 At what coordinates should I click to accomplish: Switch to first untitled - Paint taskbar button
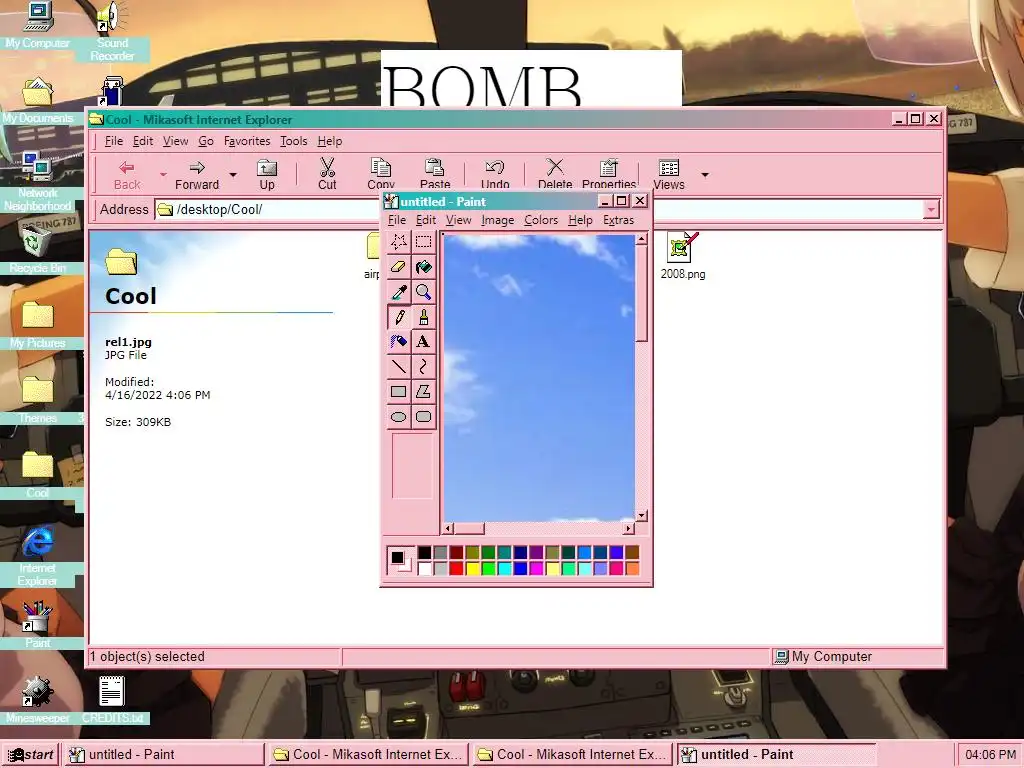tap(165, 754)
